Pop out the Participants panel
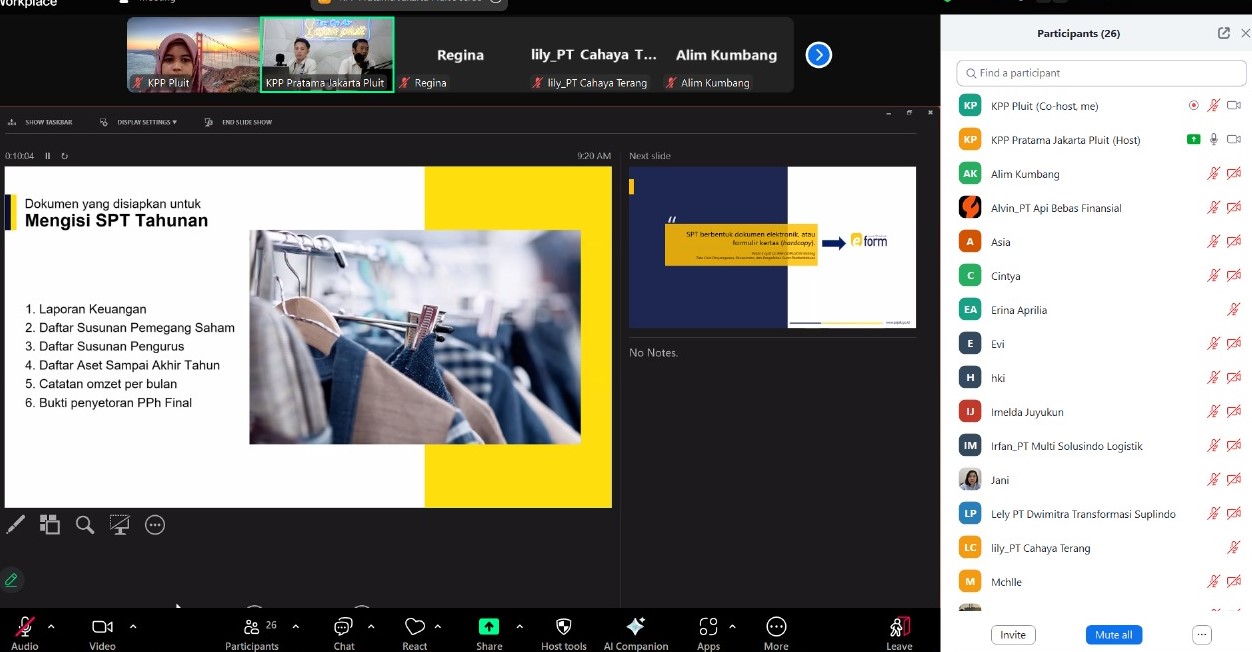 pos(1223,33)
